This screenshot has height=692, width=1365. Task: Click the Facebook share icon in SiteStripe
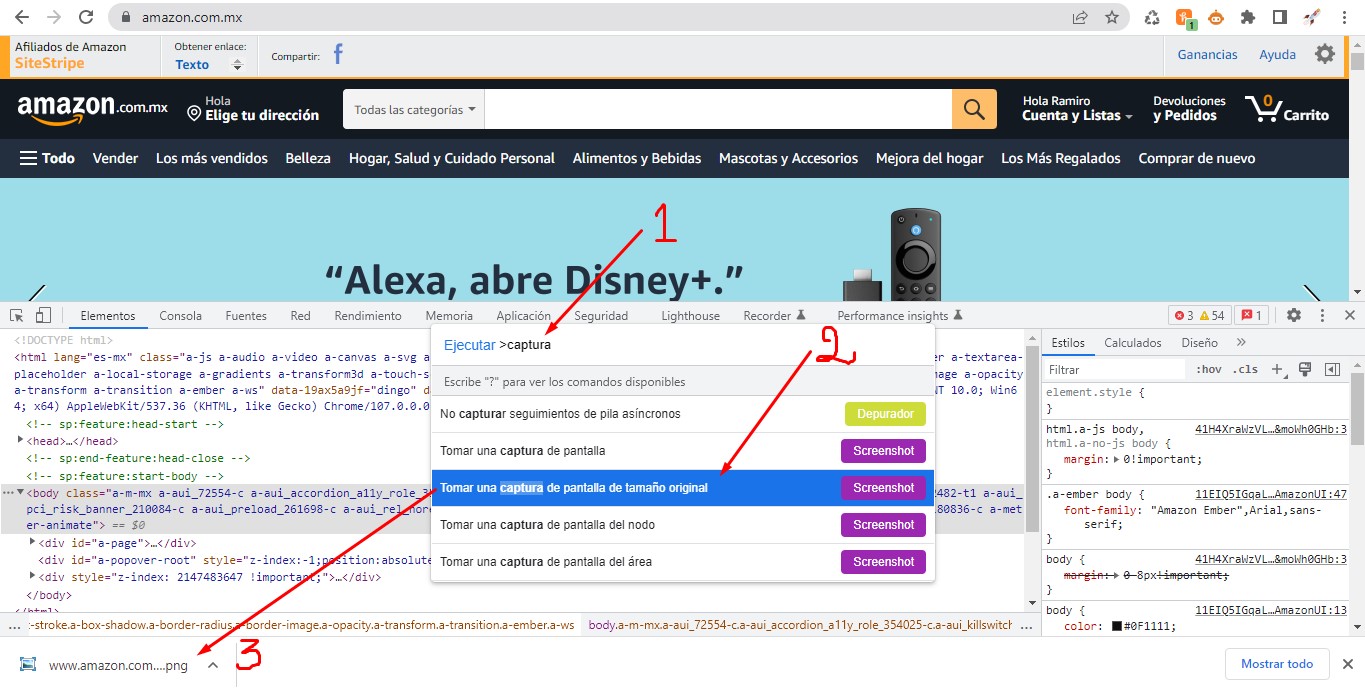tap(337, 54)
